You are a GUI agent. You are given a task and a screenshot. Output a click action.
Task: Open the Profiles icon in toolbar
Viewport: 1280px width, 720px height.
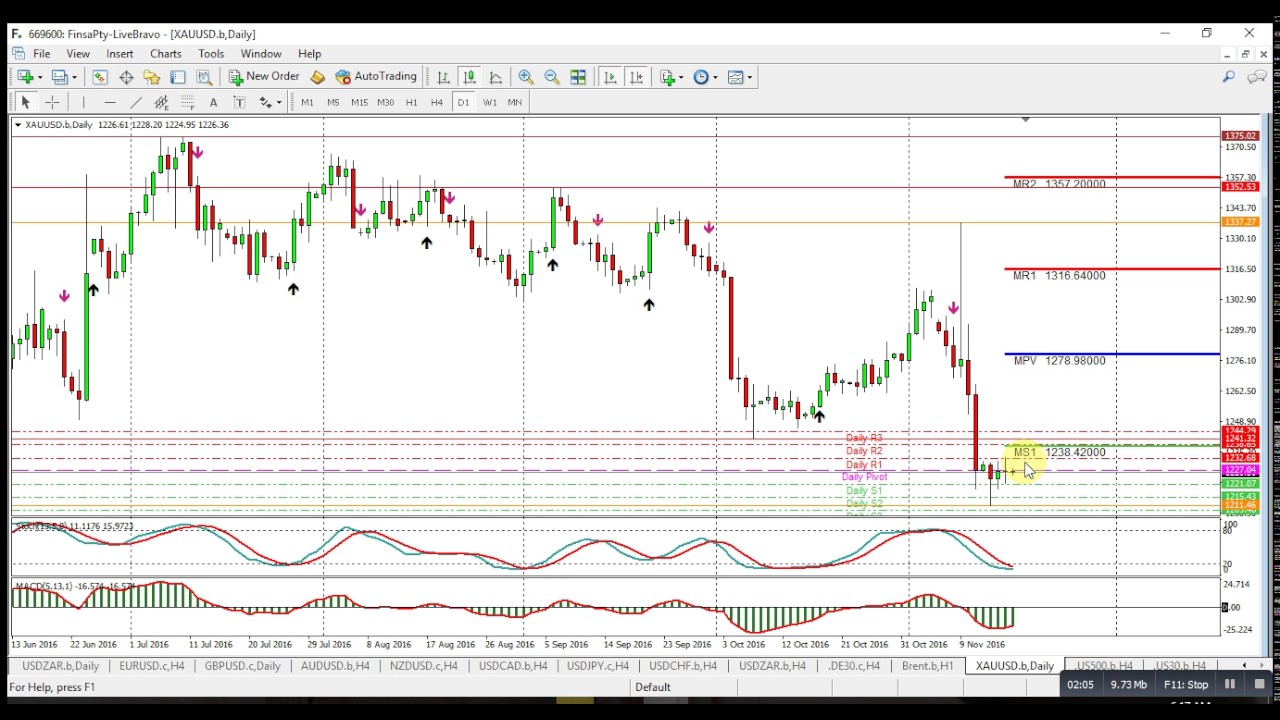click(x=59, y=77)
